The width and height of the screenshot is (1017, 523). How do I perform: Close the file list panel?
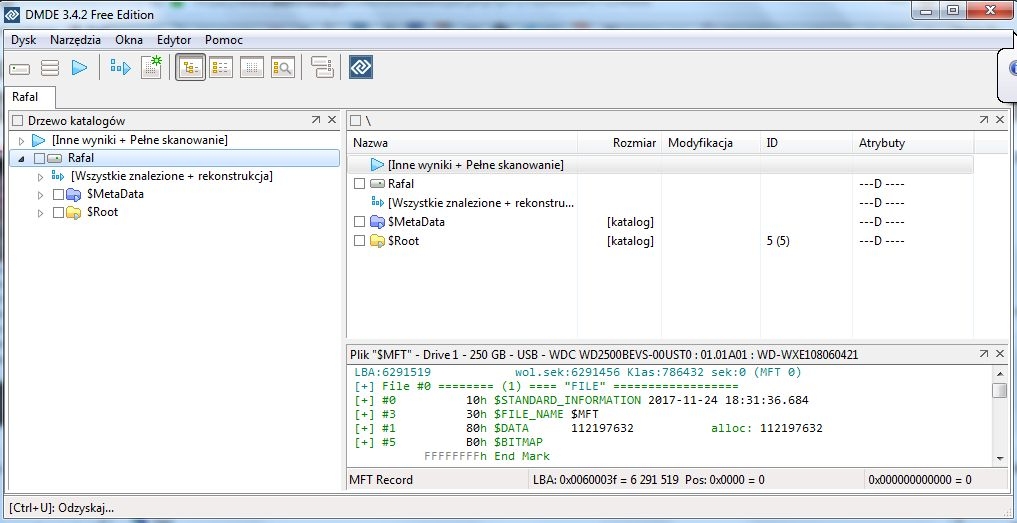[x=999, y=119]
